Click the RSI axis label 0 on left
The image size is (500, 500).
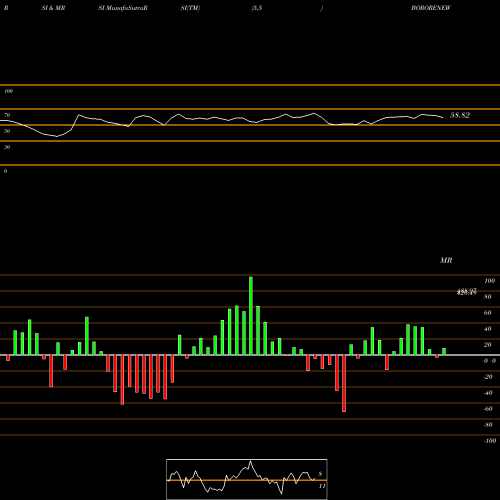point(5,171)
